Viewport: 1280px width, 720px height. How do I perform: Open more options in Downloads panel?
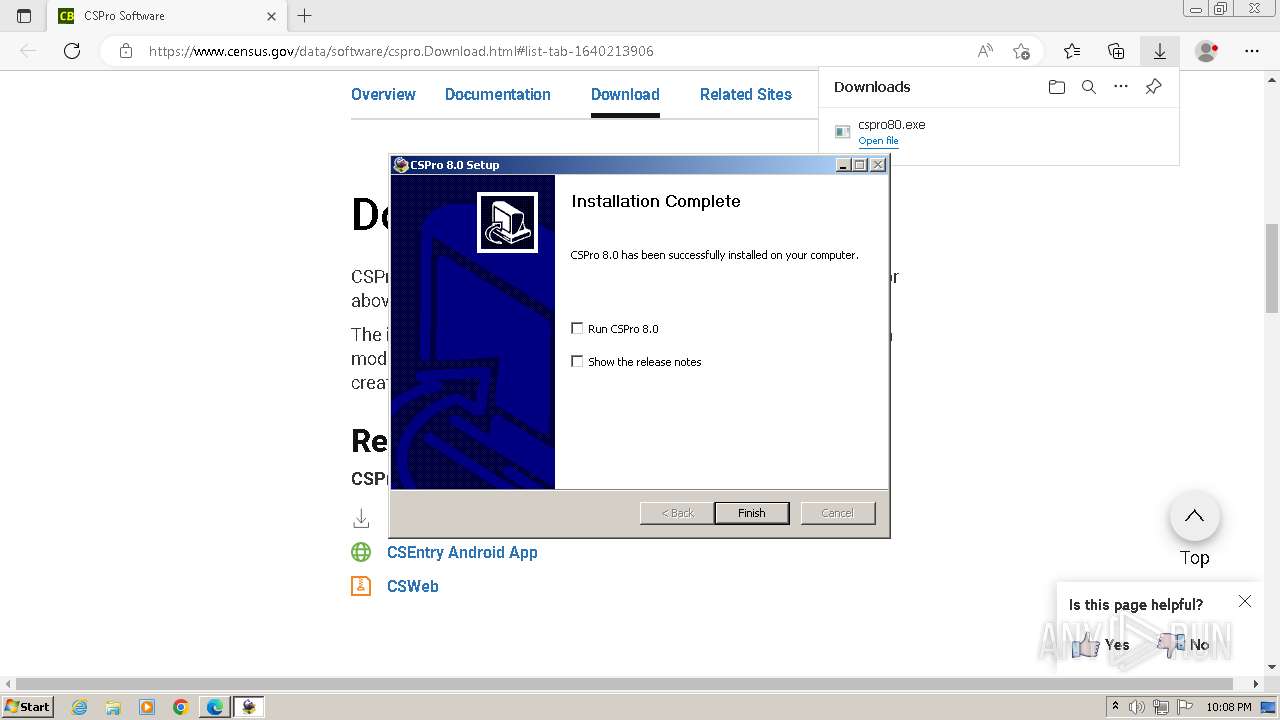[1121, 87]
